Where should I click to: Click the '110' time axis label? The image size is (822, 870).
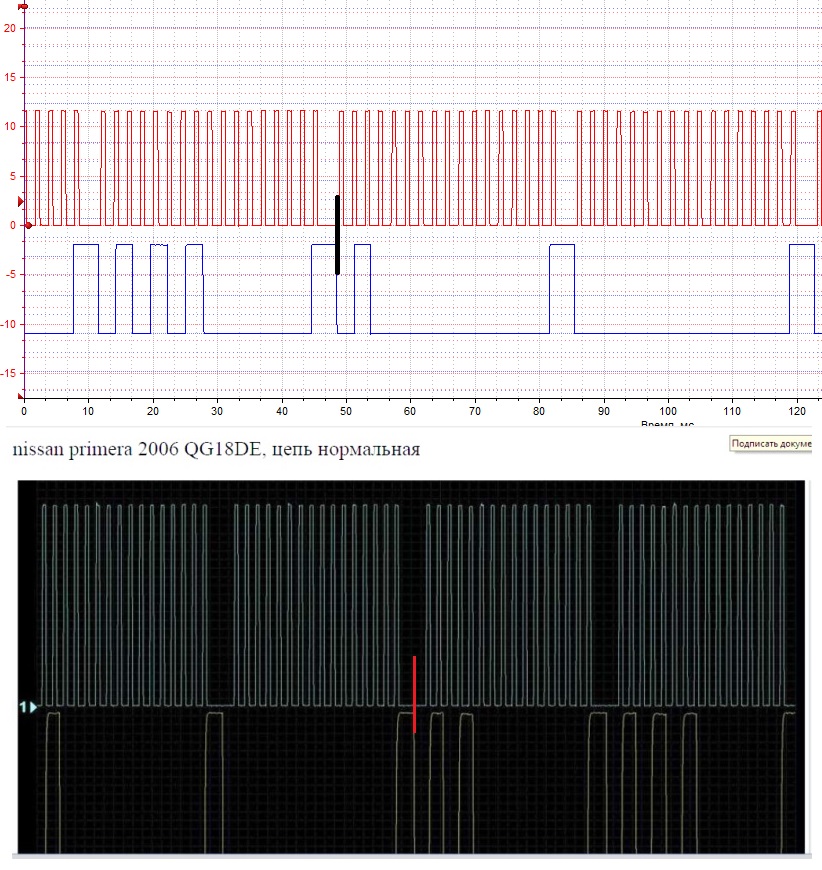click(732, 412)
